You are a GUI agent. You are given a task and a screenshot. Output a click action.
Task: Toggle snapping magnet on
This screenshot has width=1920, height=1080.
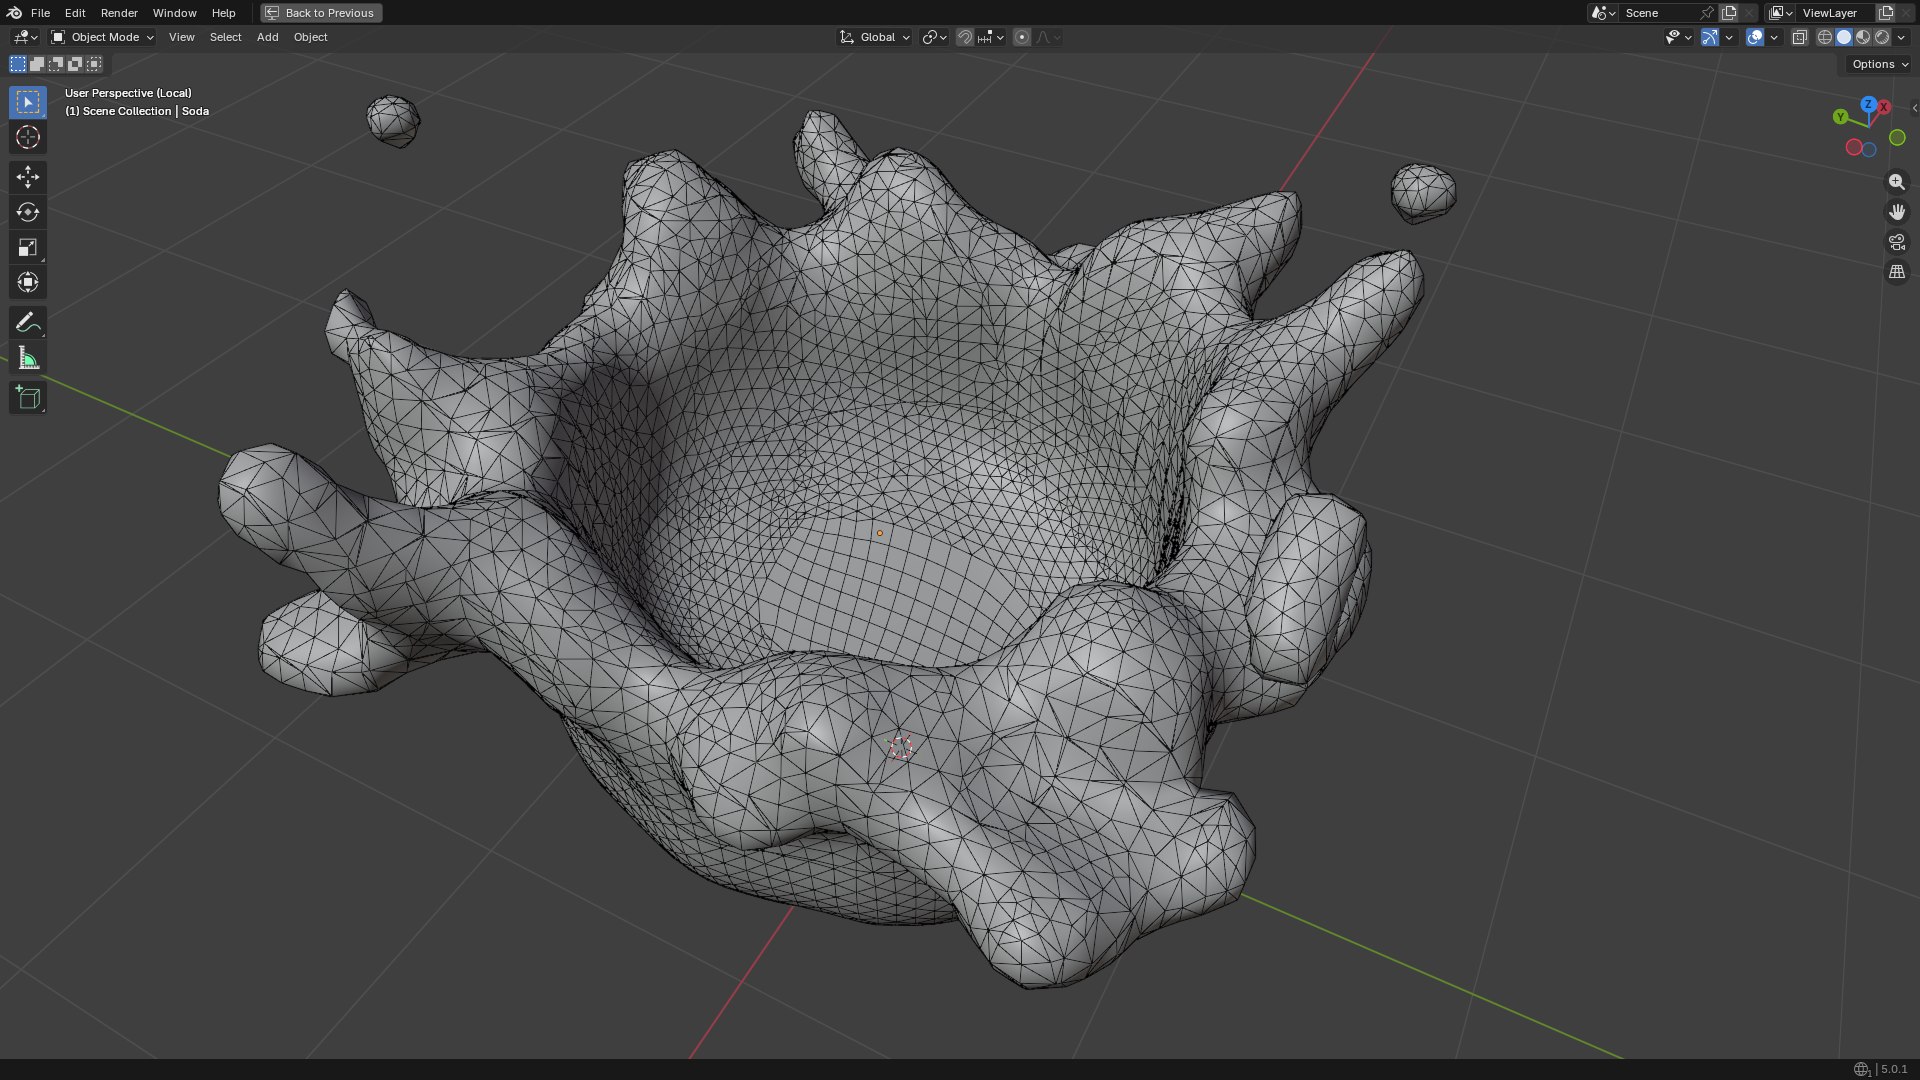(965, 37)
